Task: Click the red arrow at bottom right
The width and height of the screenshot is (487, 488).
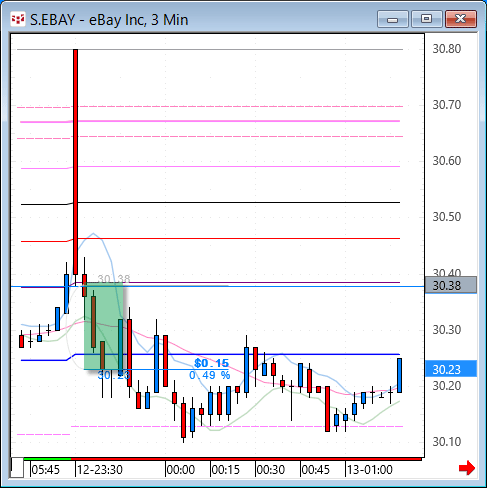Action: click(467, 468)
